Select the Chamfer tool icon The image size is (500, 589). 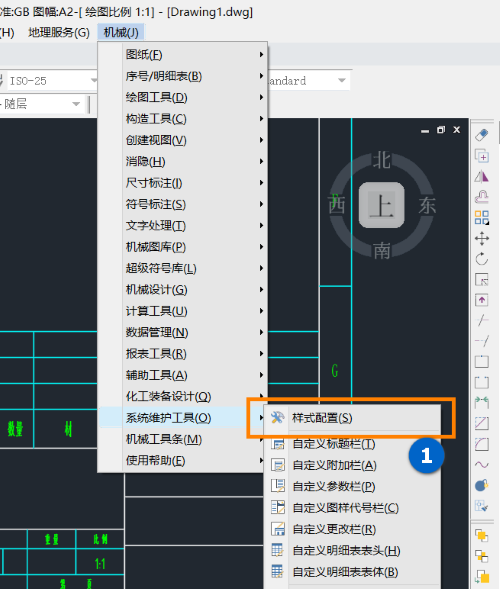click(482, 423)
